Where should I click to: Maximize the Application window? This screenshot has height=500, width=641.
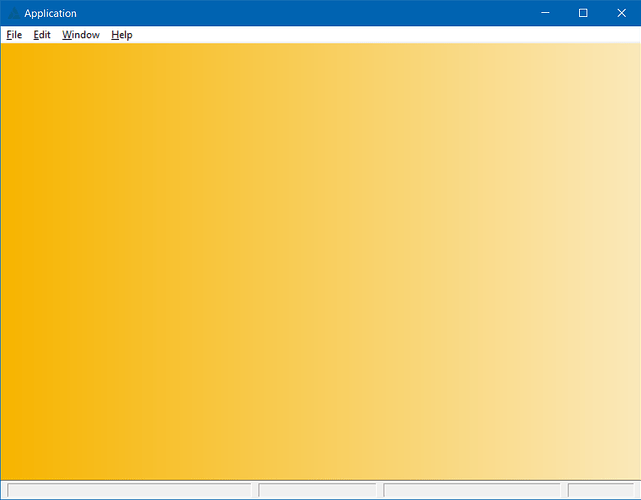pyautogui.click(x=583, y=13)
